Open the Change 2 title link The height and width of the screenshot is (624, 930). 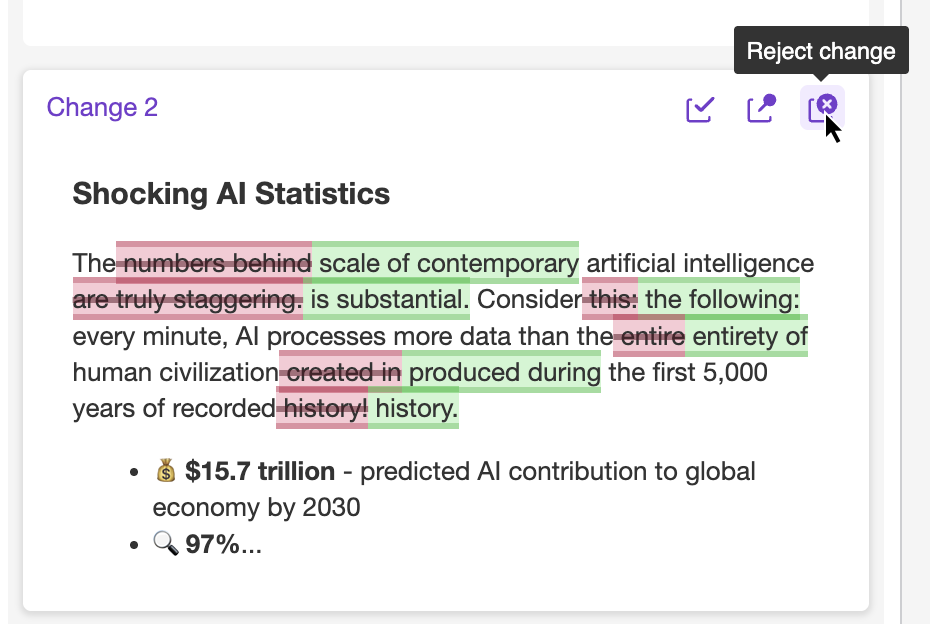tap(102, 107)
